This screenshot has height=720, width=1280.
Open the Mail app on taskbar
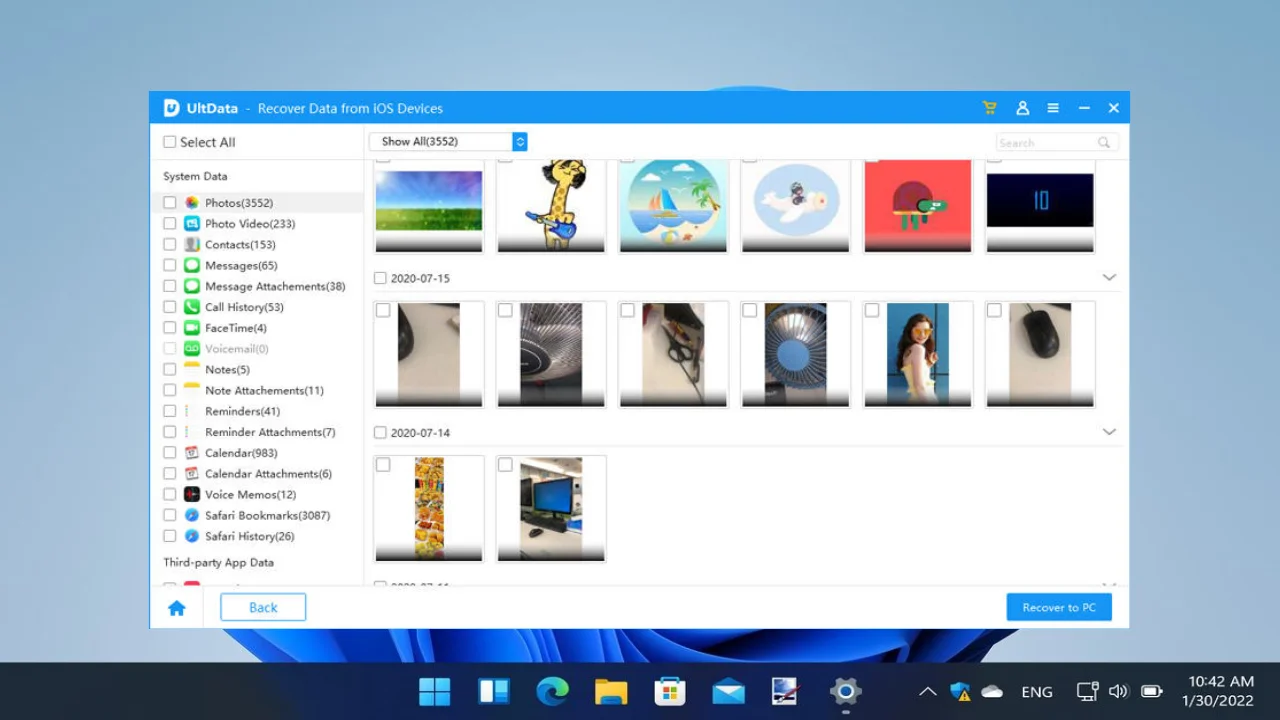coord(729,691)
